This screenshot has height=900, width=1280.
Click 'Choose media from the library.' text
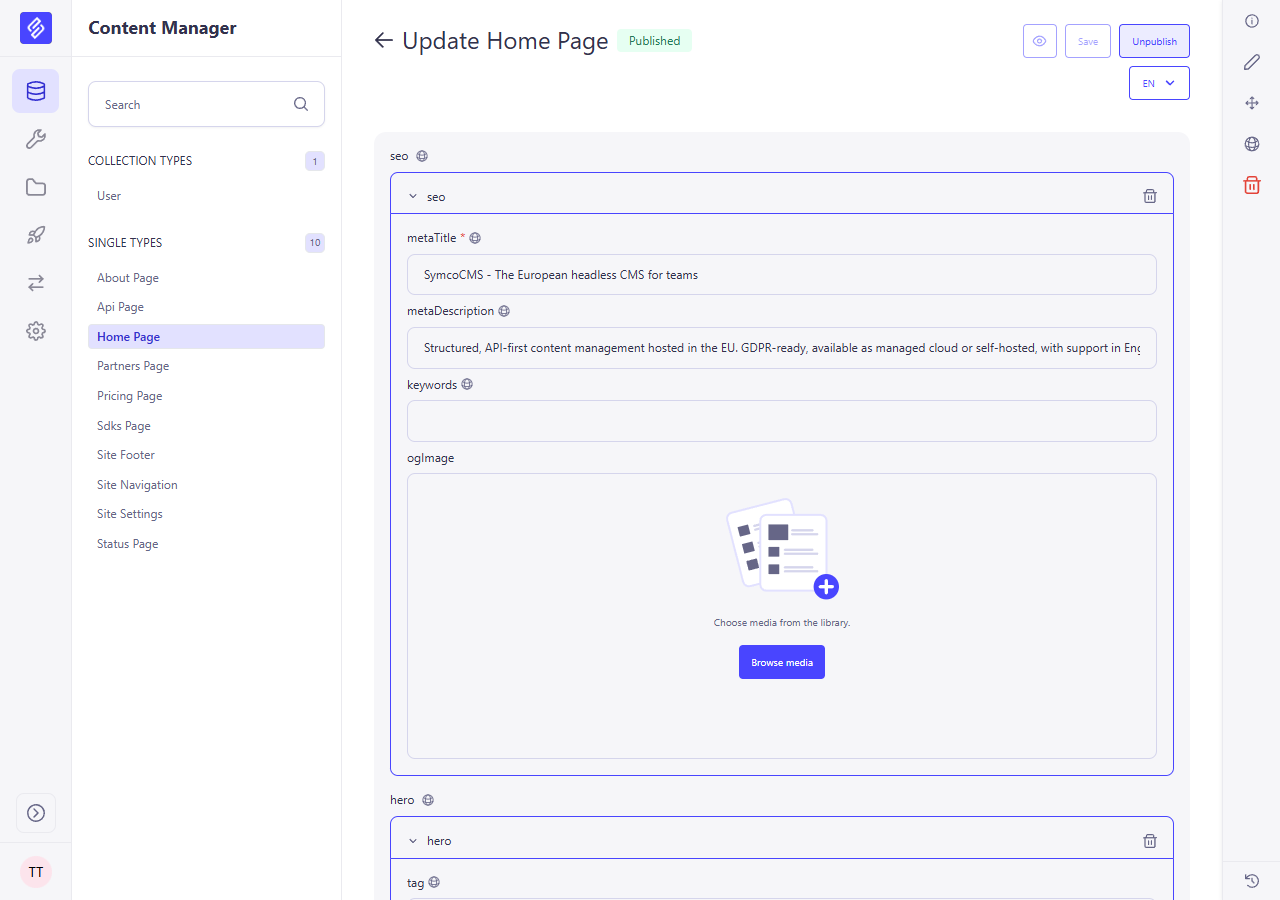[x=782, y=622]
